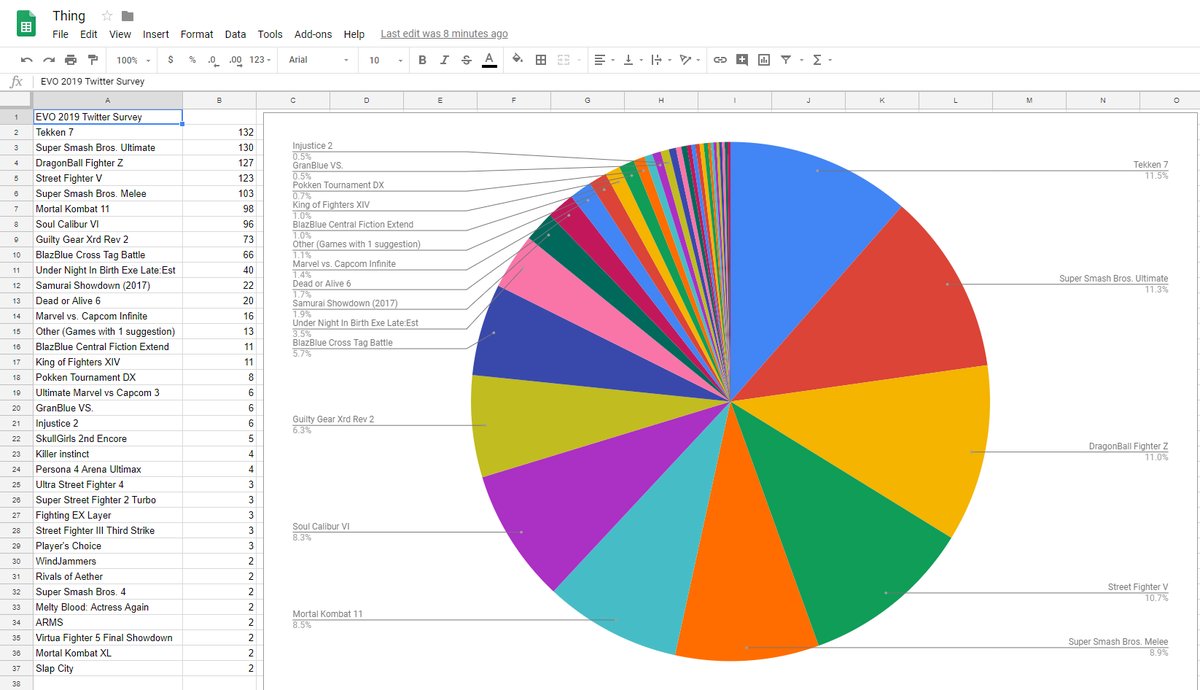Open the move-to-folder icon
This screenshot has height=690, width=1200.
click(127, 16)
